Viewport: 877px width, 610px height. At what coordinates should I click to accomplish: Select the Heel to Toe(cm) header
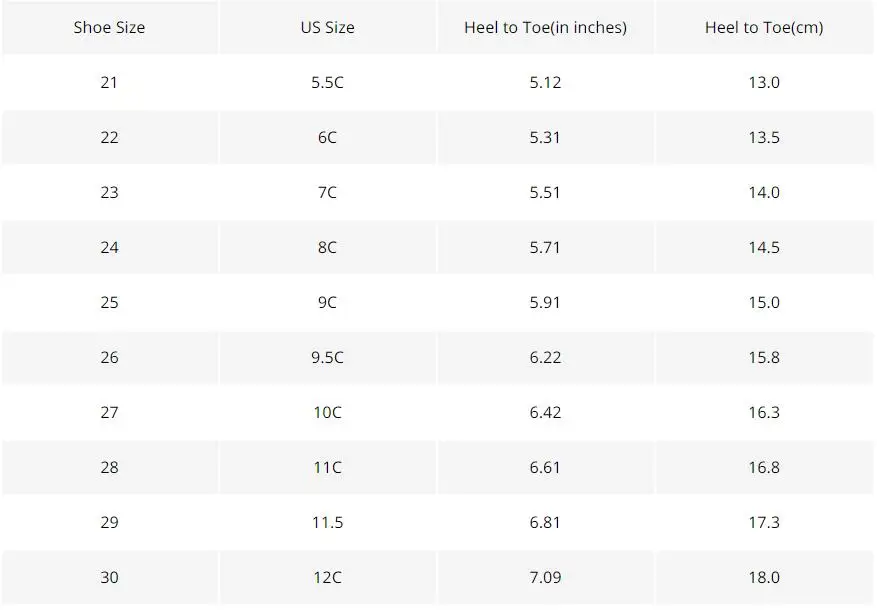tap(764, 27)
